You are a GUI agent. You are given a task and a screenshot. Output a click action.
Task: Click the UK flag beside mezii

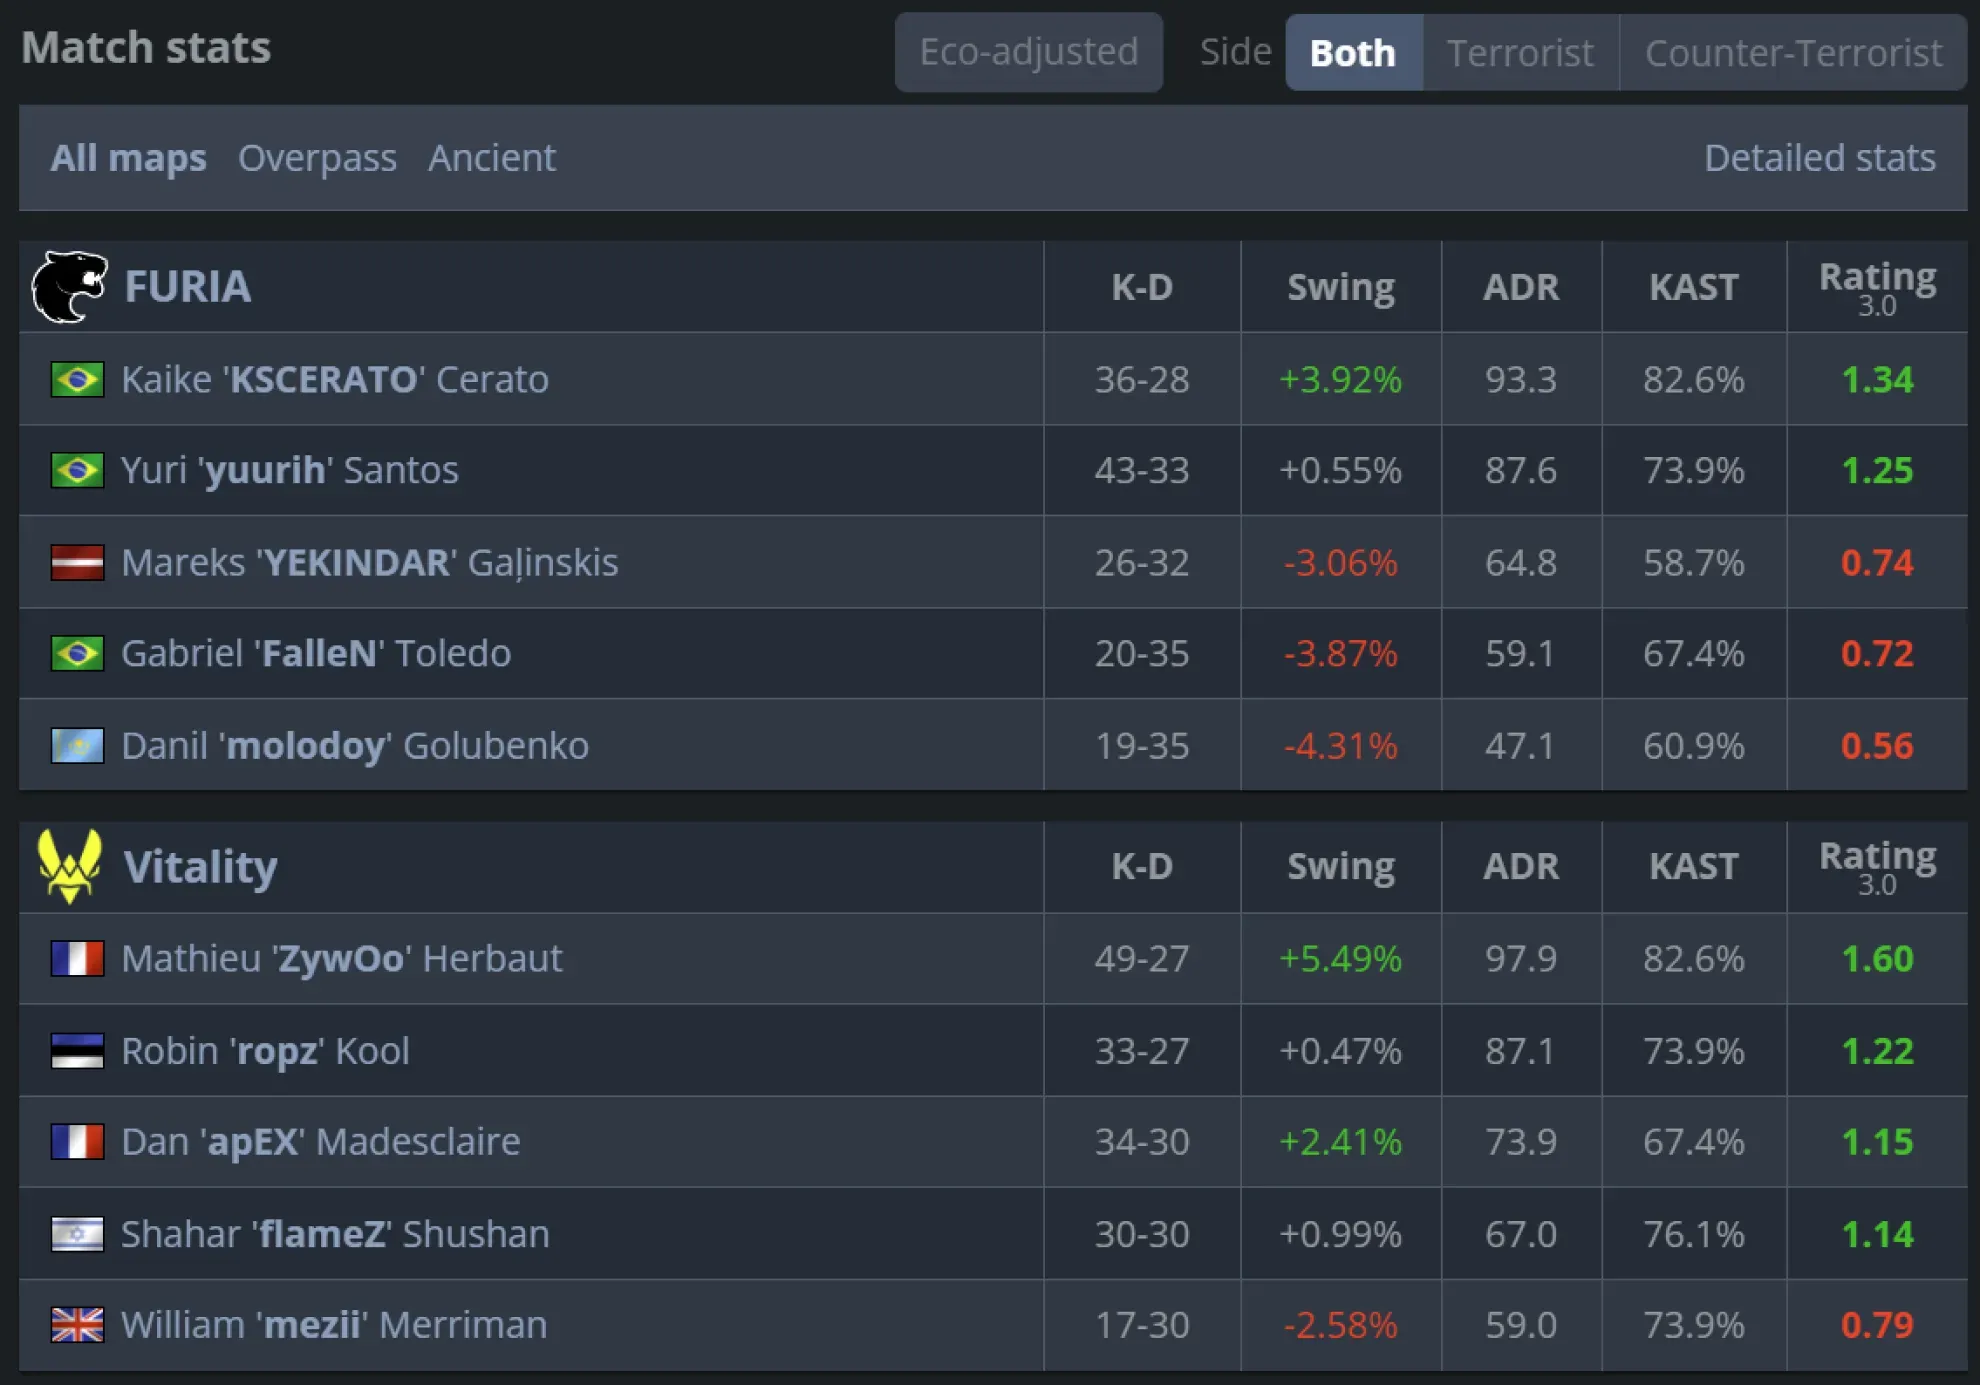(77, 1325)
